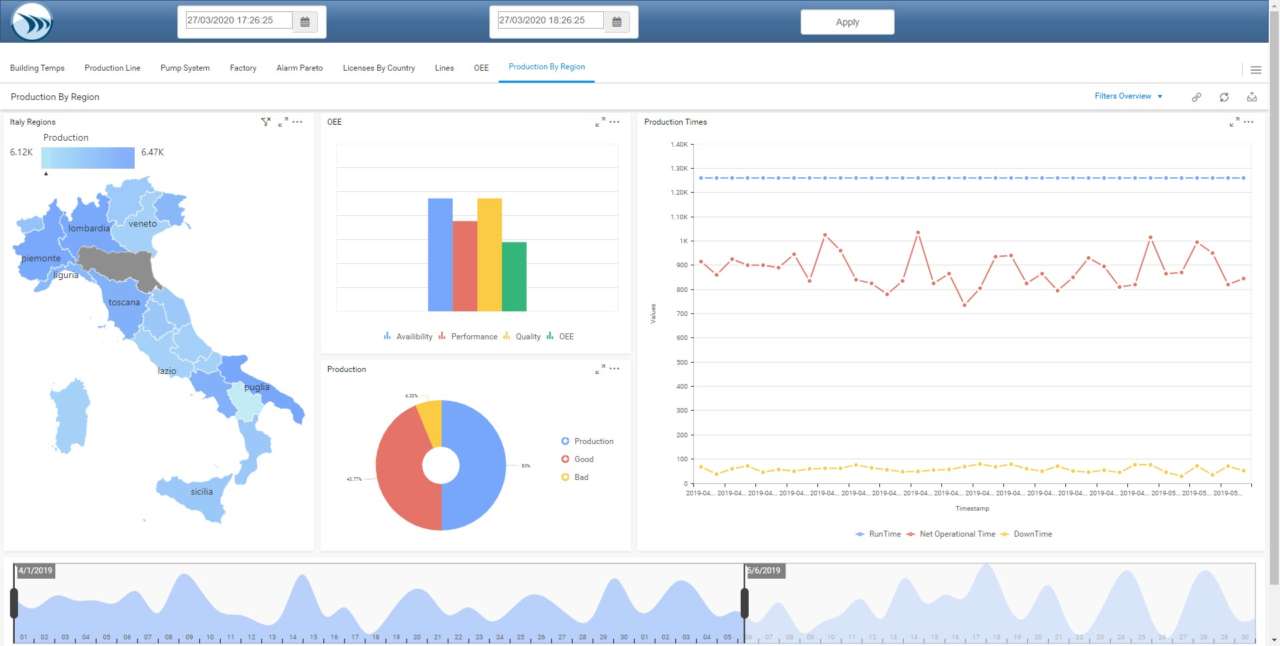Viewport: 1280px width, 646px height.
Task: Switch to the Alarm Pareto tab
Action: click(299, 68)
